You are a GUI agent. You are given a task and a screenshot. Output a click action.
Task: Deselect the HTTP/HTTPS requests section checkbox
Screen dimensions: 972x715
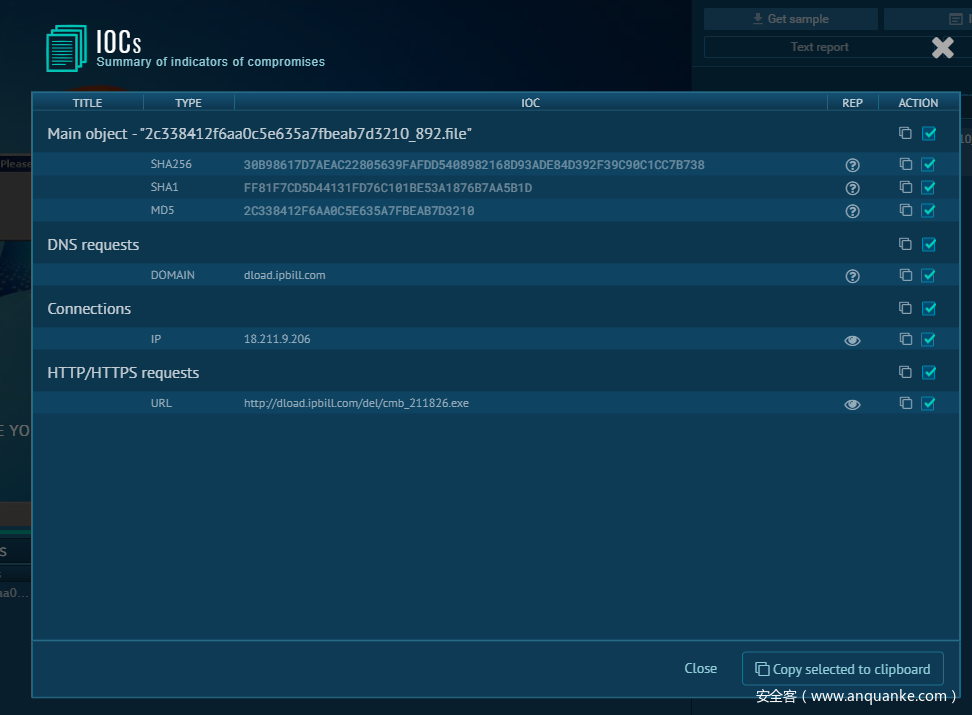click(929, 372)
